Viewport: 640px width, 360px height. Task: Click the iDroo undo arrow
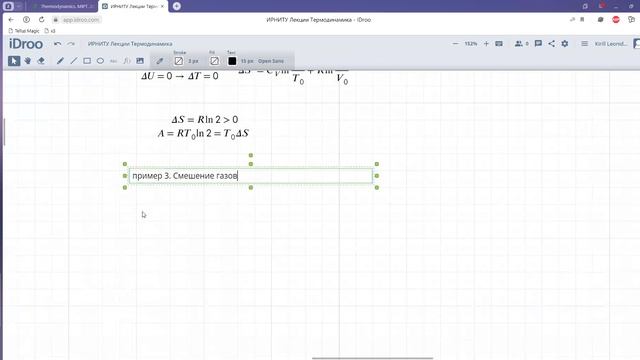click(x=58, y=44)
